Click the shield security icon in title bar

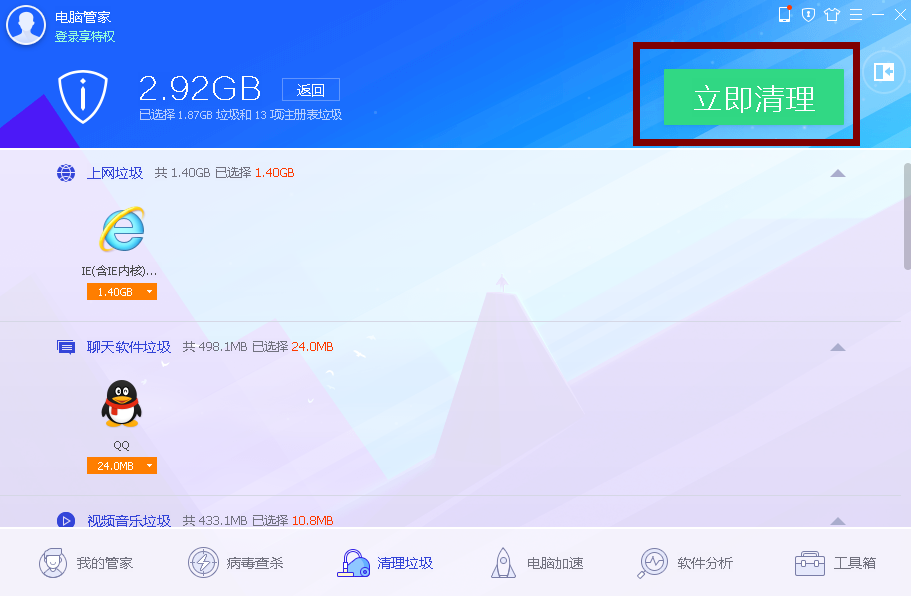click(808, 15)
